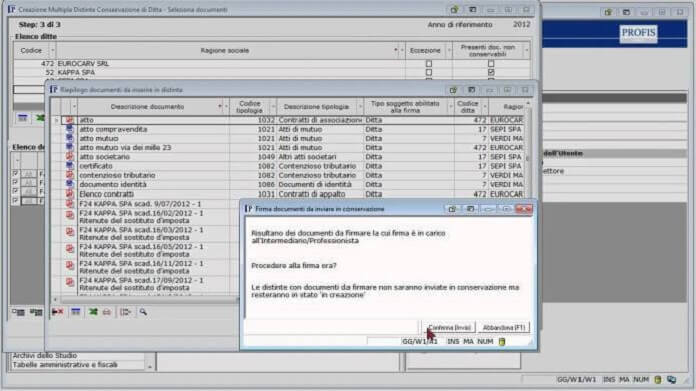Toggle 'Presenti doc. non conservabili' checkbox for KAPPA SPA

pyautogui.click(x=491, y=72)
